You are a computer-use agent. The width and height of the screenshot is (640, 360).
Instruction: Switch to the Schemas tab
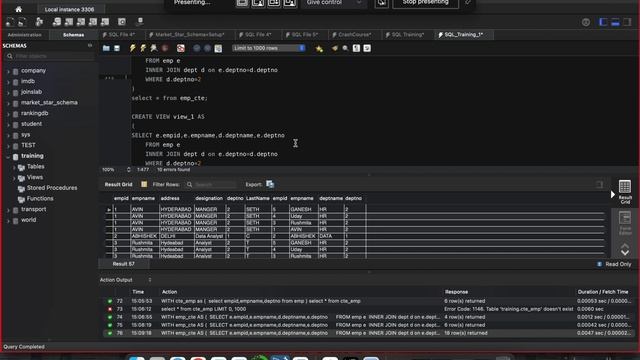click(x=73, y=35)
